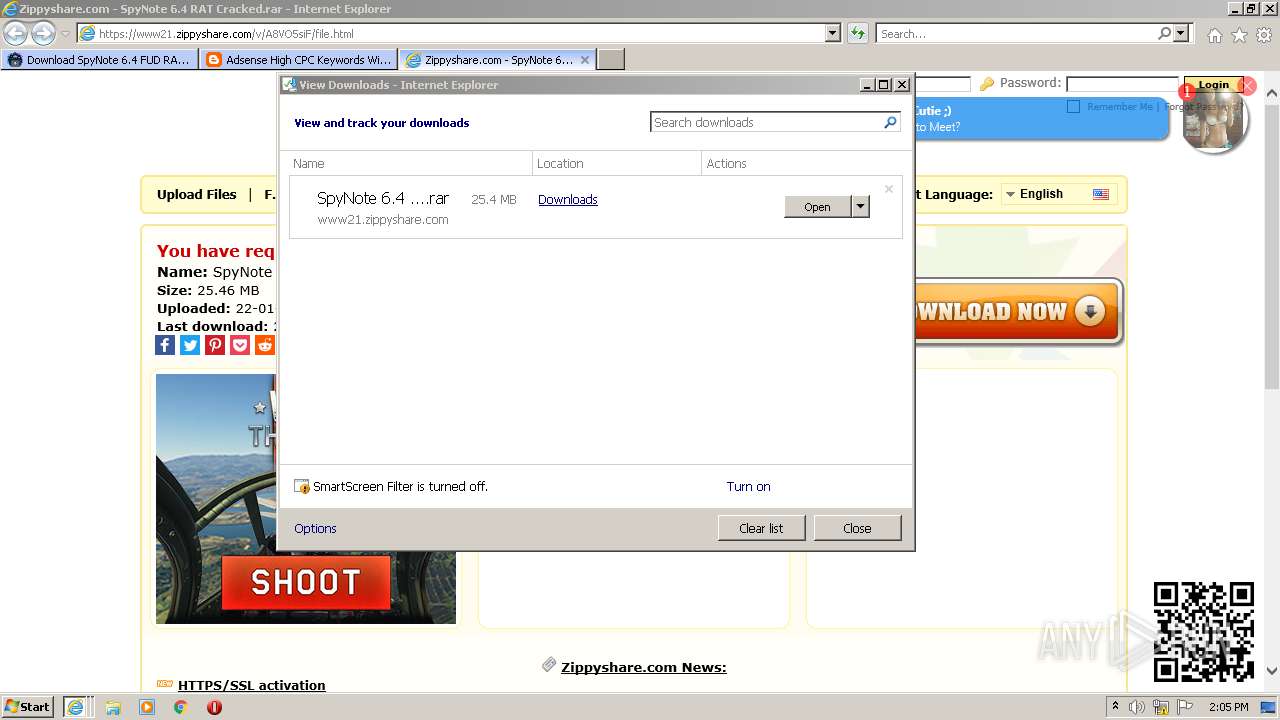The width and height of the screenshot is (1280, 720).
Task: Click into the browser Search field
Action: tap(1016, 33)
